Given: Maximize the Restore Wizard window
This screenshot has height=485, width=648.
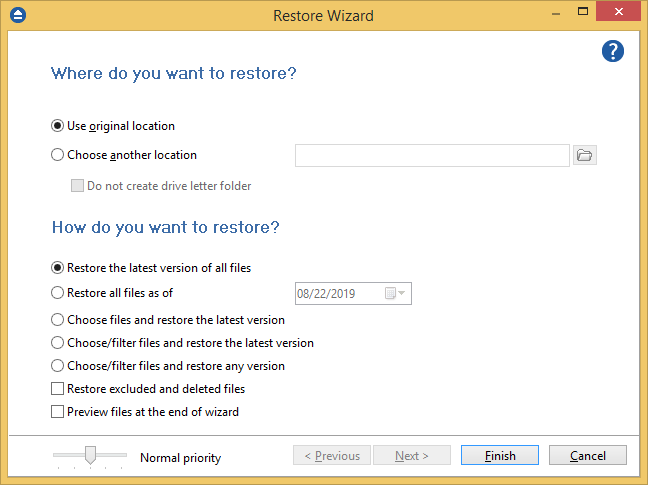Looking at the screenshot, I should 583,12.
